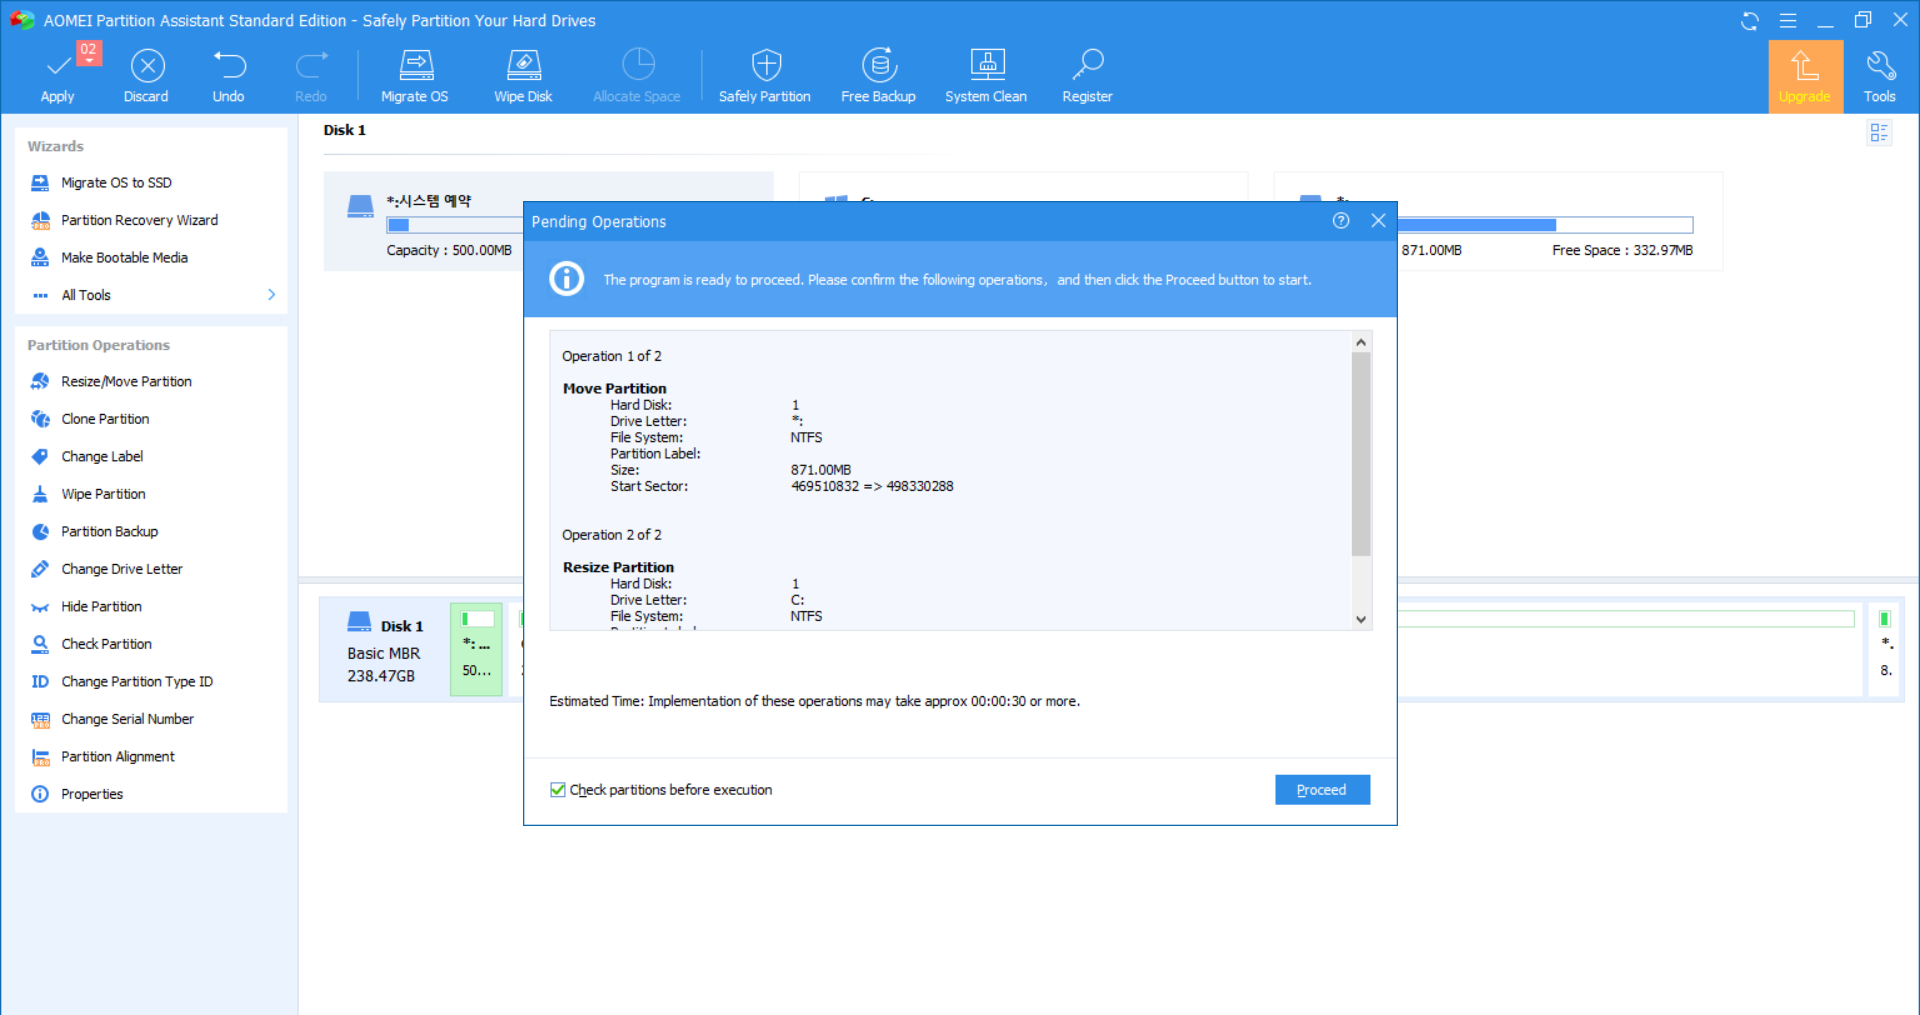
Task: Open Properties in Partition Operations
Action: pyautogui.click(x=92, y=794)
